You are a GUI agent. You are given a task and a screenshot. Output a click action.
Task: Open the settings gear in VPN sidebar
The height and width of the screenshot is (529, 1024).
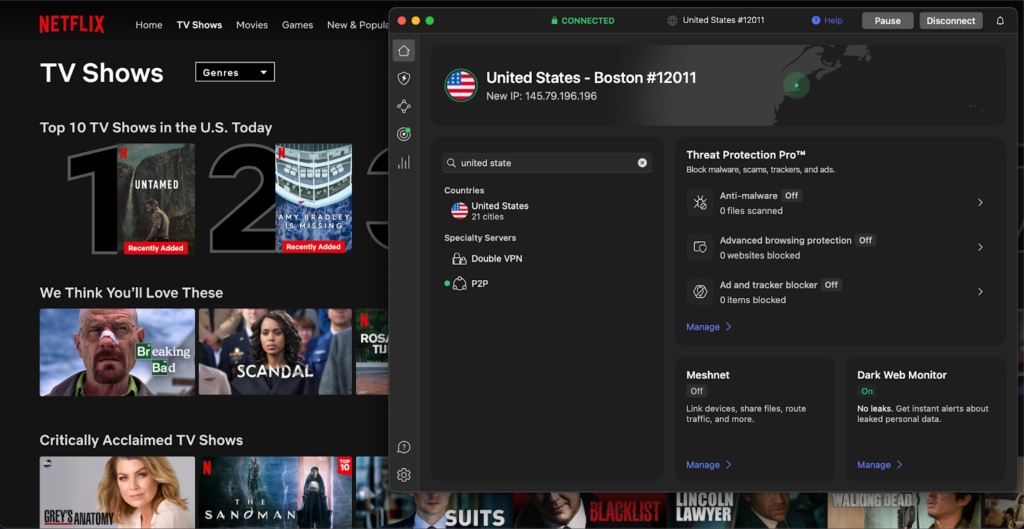click(404, 475)
